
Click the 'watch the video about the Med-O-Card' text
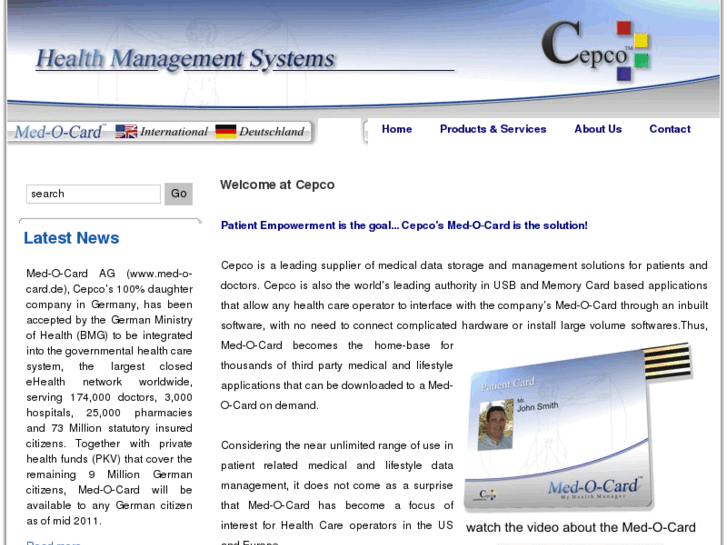coord(580,527)
